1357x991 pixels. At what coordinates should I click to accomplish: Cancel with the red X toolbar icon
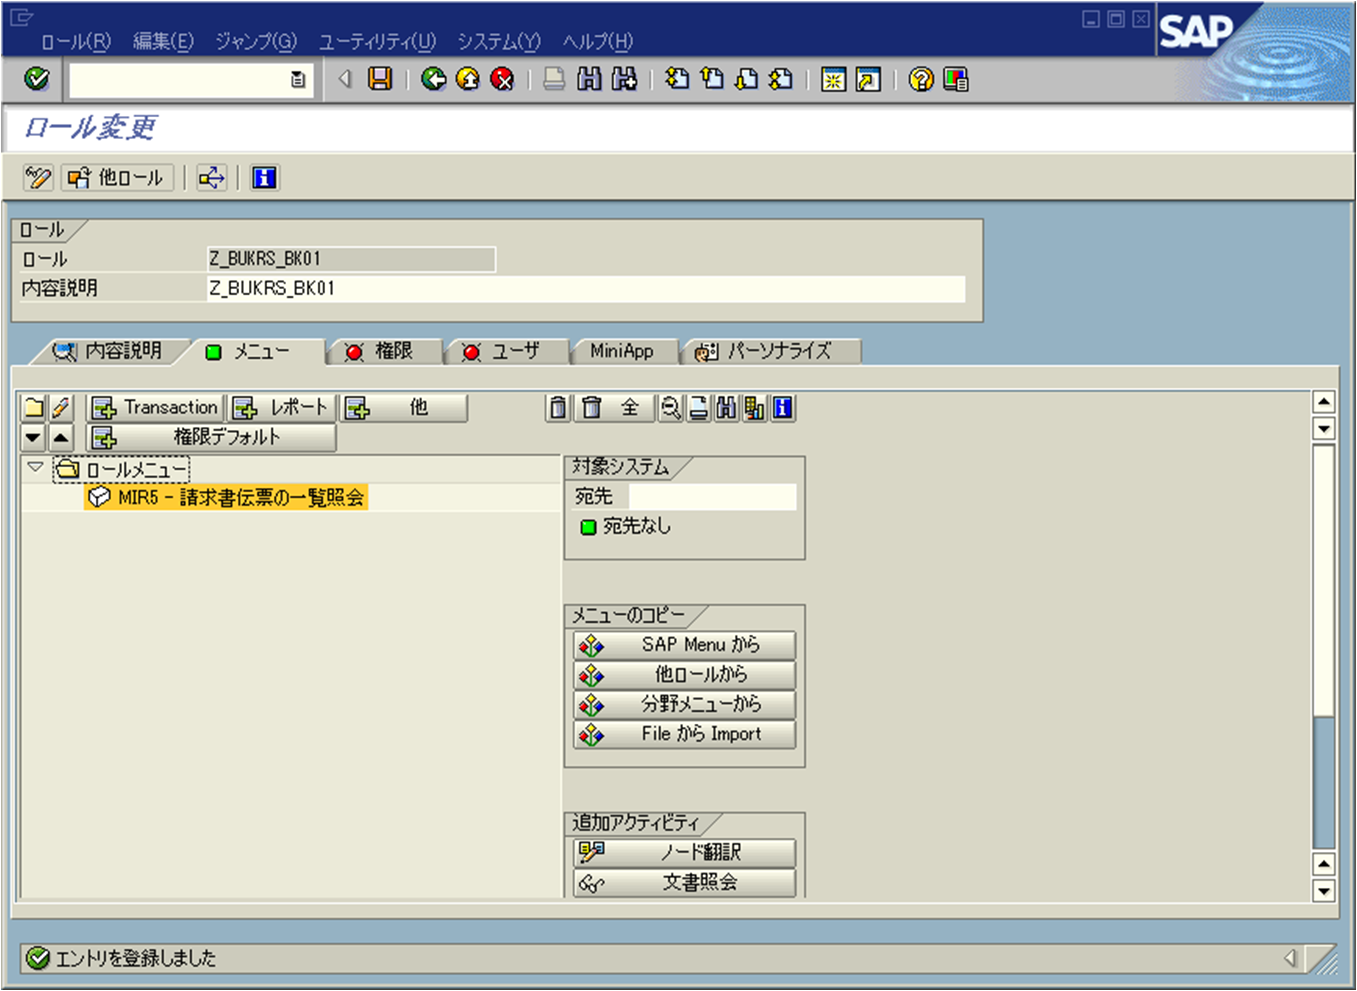pyautogui.click(x=503, y=80)
